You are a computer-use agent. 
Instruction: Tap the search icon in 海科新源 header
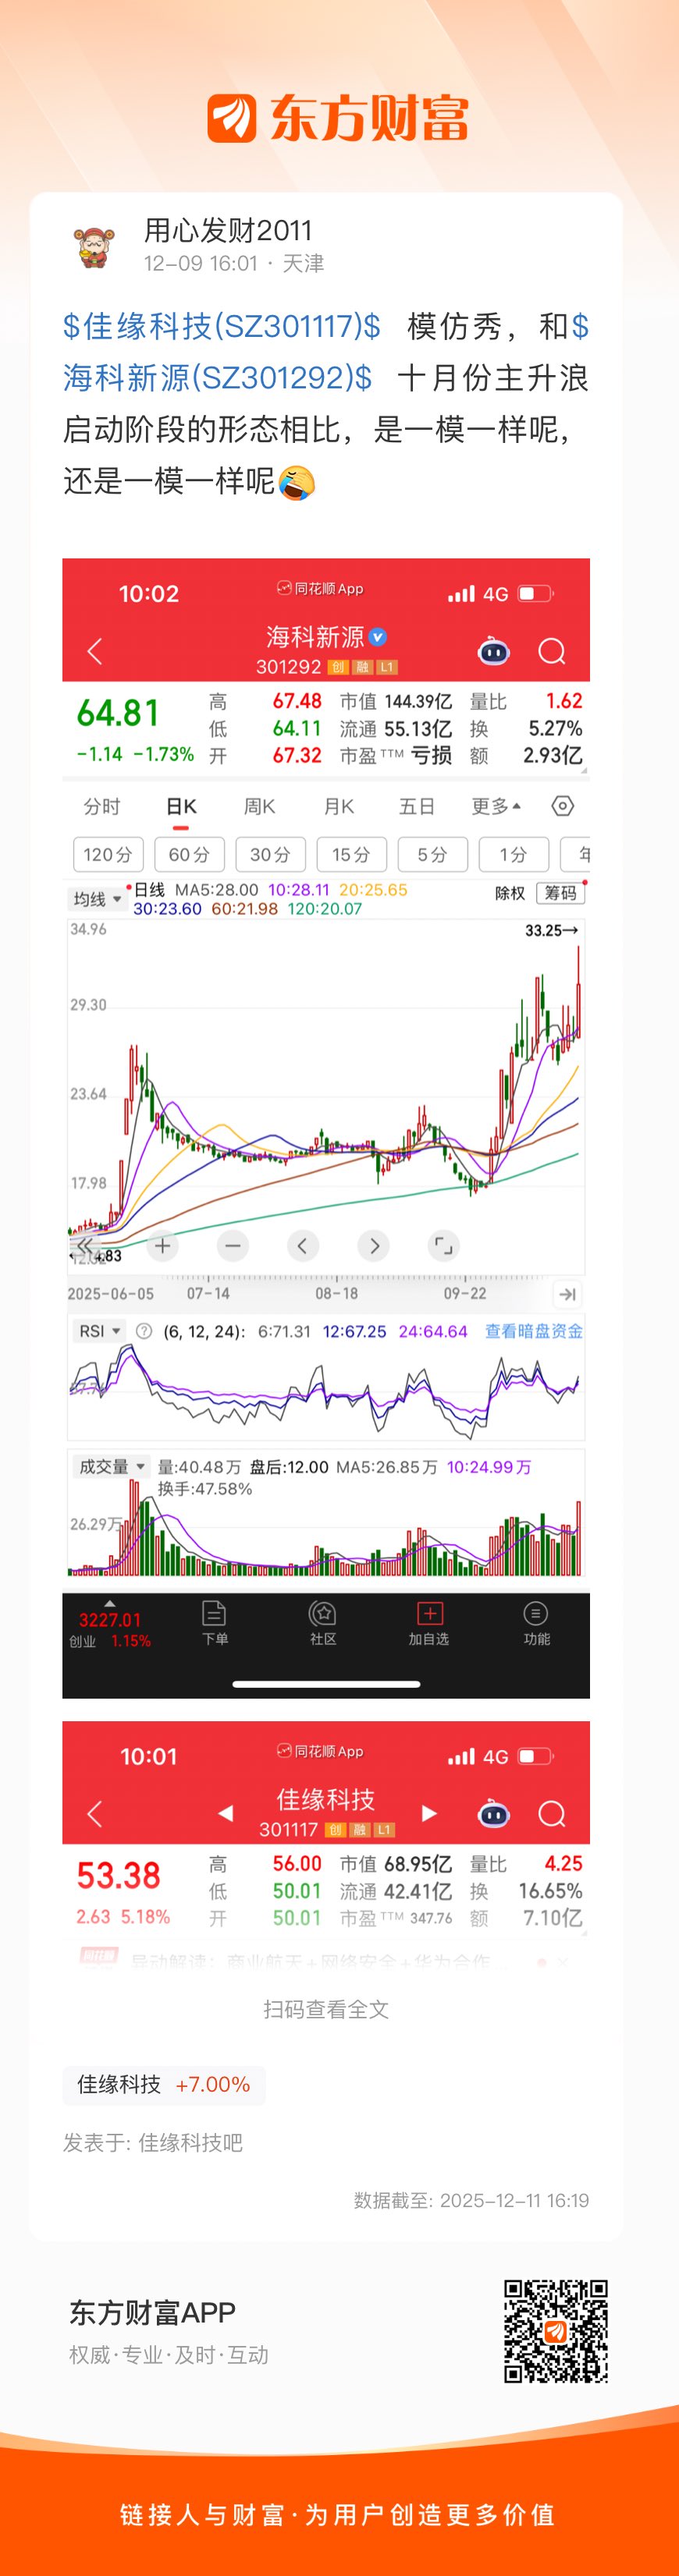coord(552,652)
